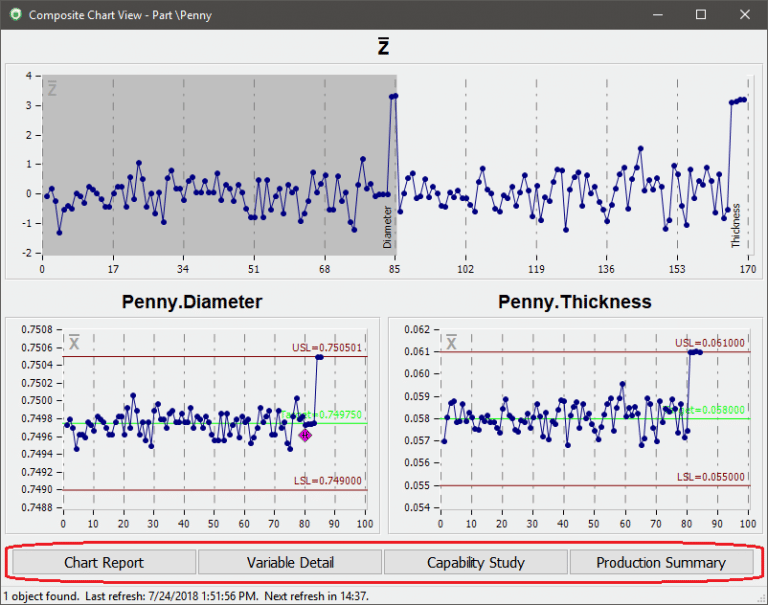
Task: Click the vertical Diameter label in Z chart
Action: tap(388, 226)
